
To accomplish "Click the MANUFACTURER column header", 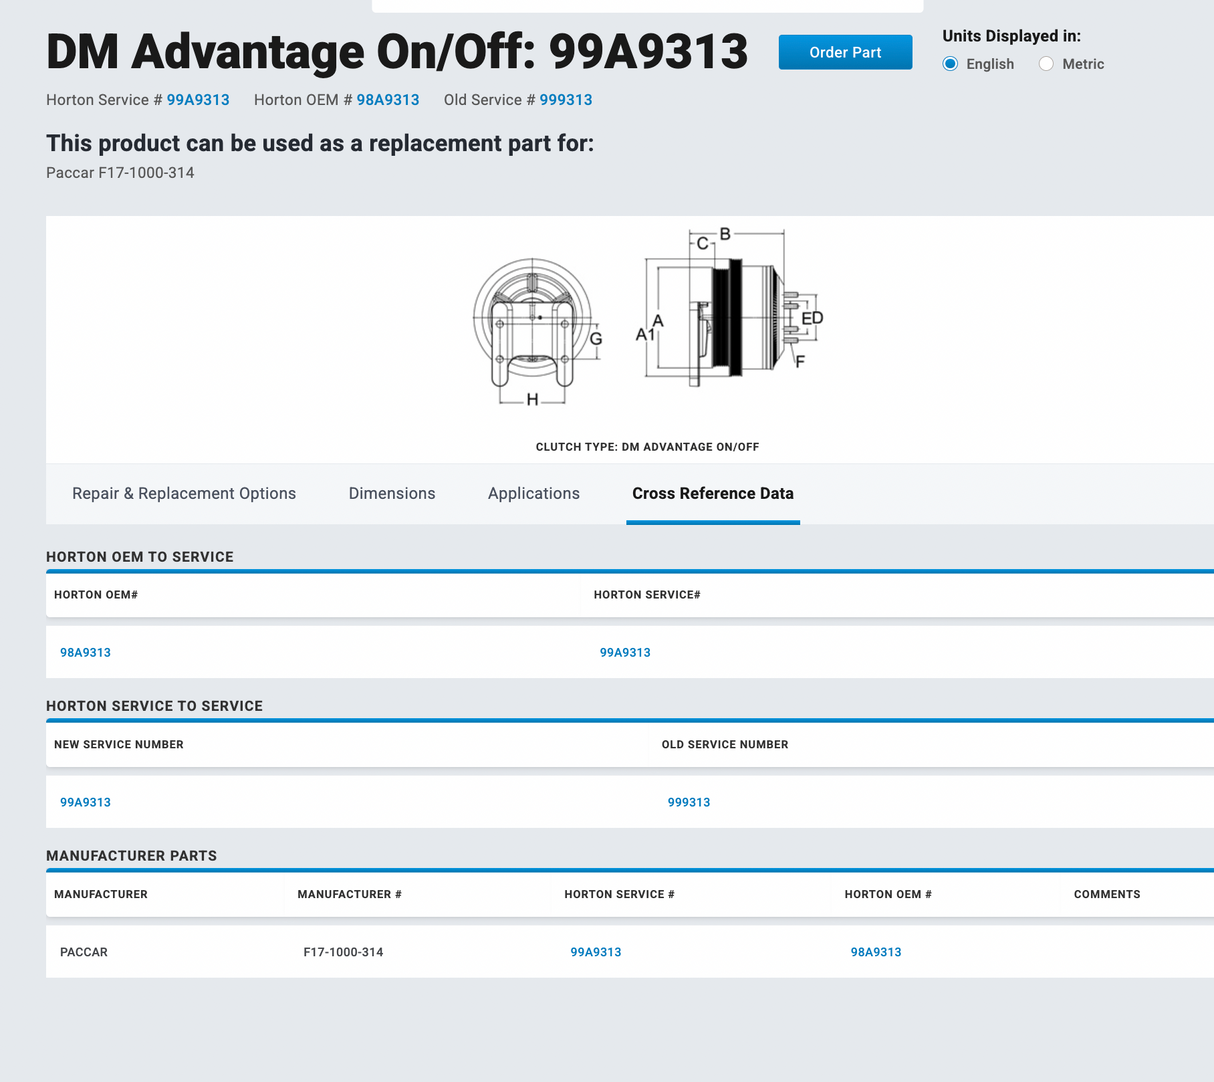I will pos(101,895).
